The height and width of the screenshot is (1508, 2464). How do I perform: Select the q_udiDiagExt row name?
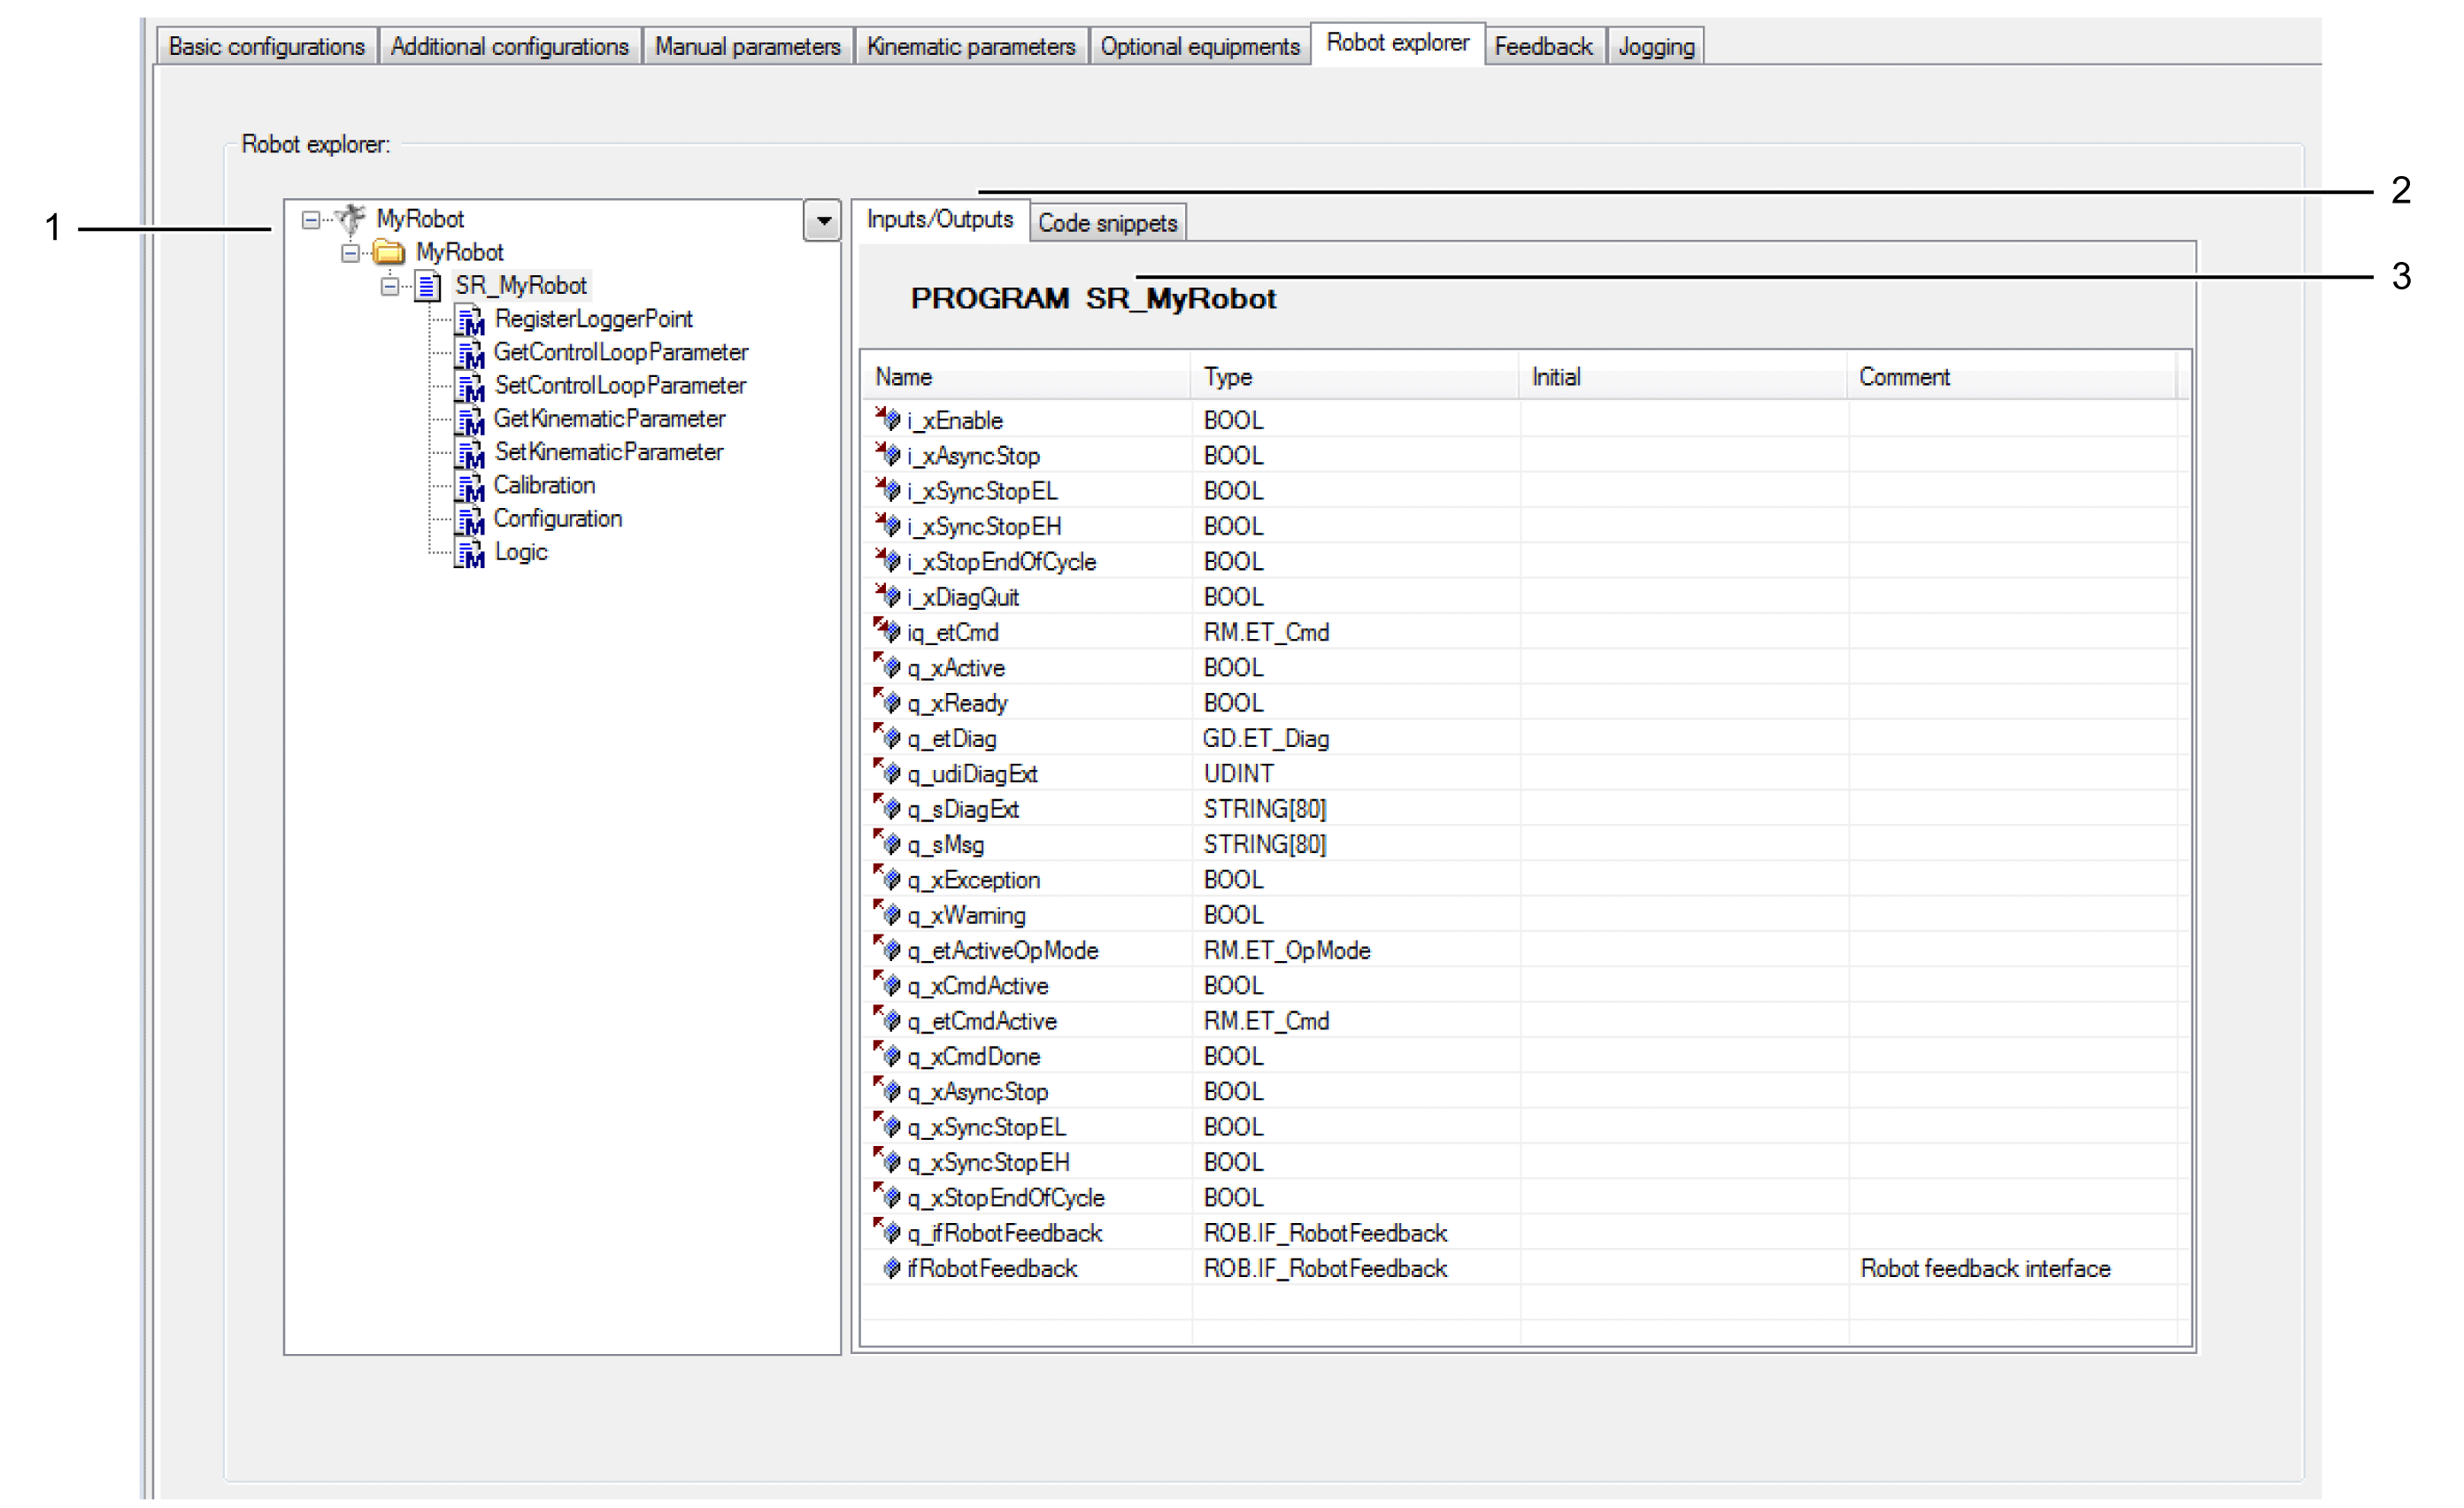coord(972,774)
